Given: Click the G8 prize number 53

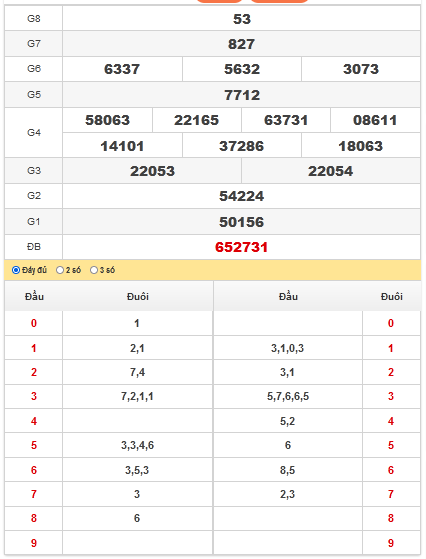Looking at the screenshot, I should point(242,19).
